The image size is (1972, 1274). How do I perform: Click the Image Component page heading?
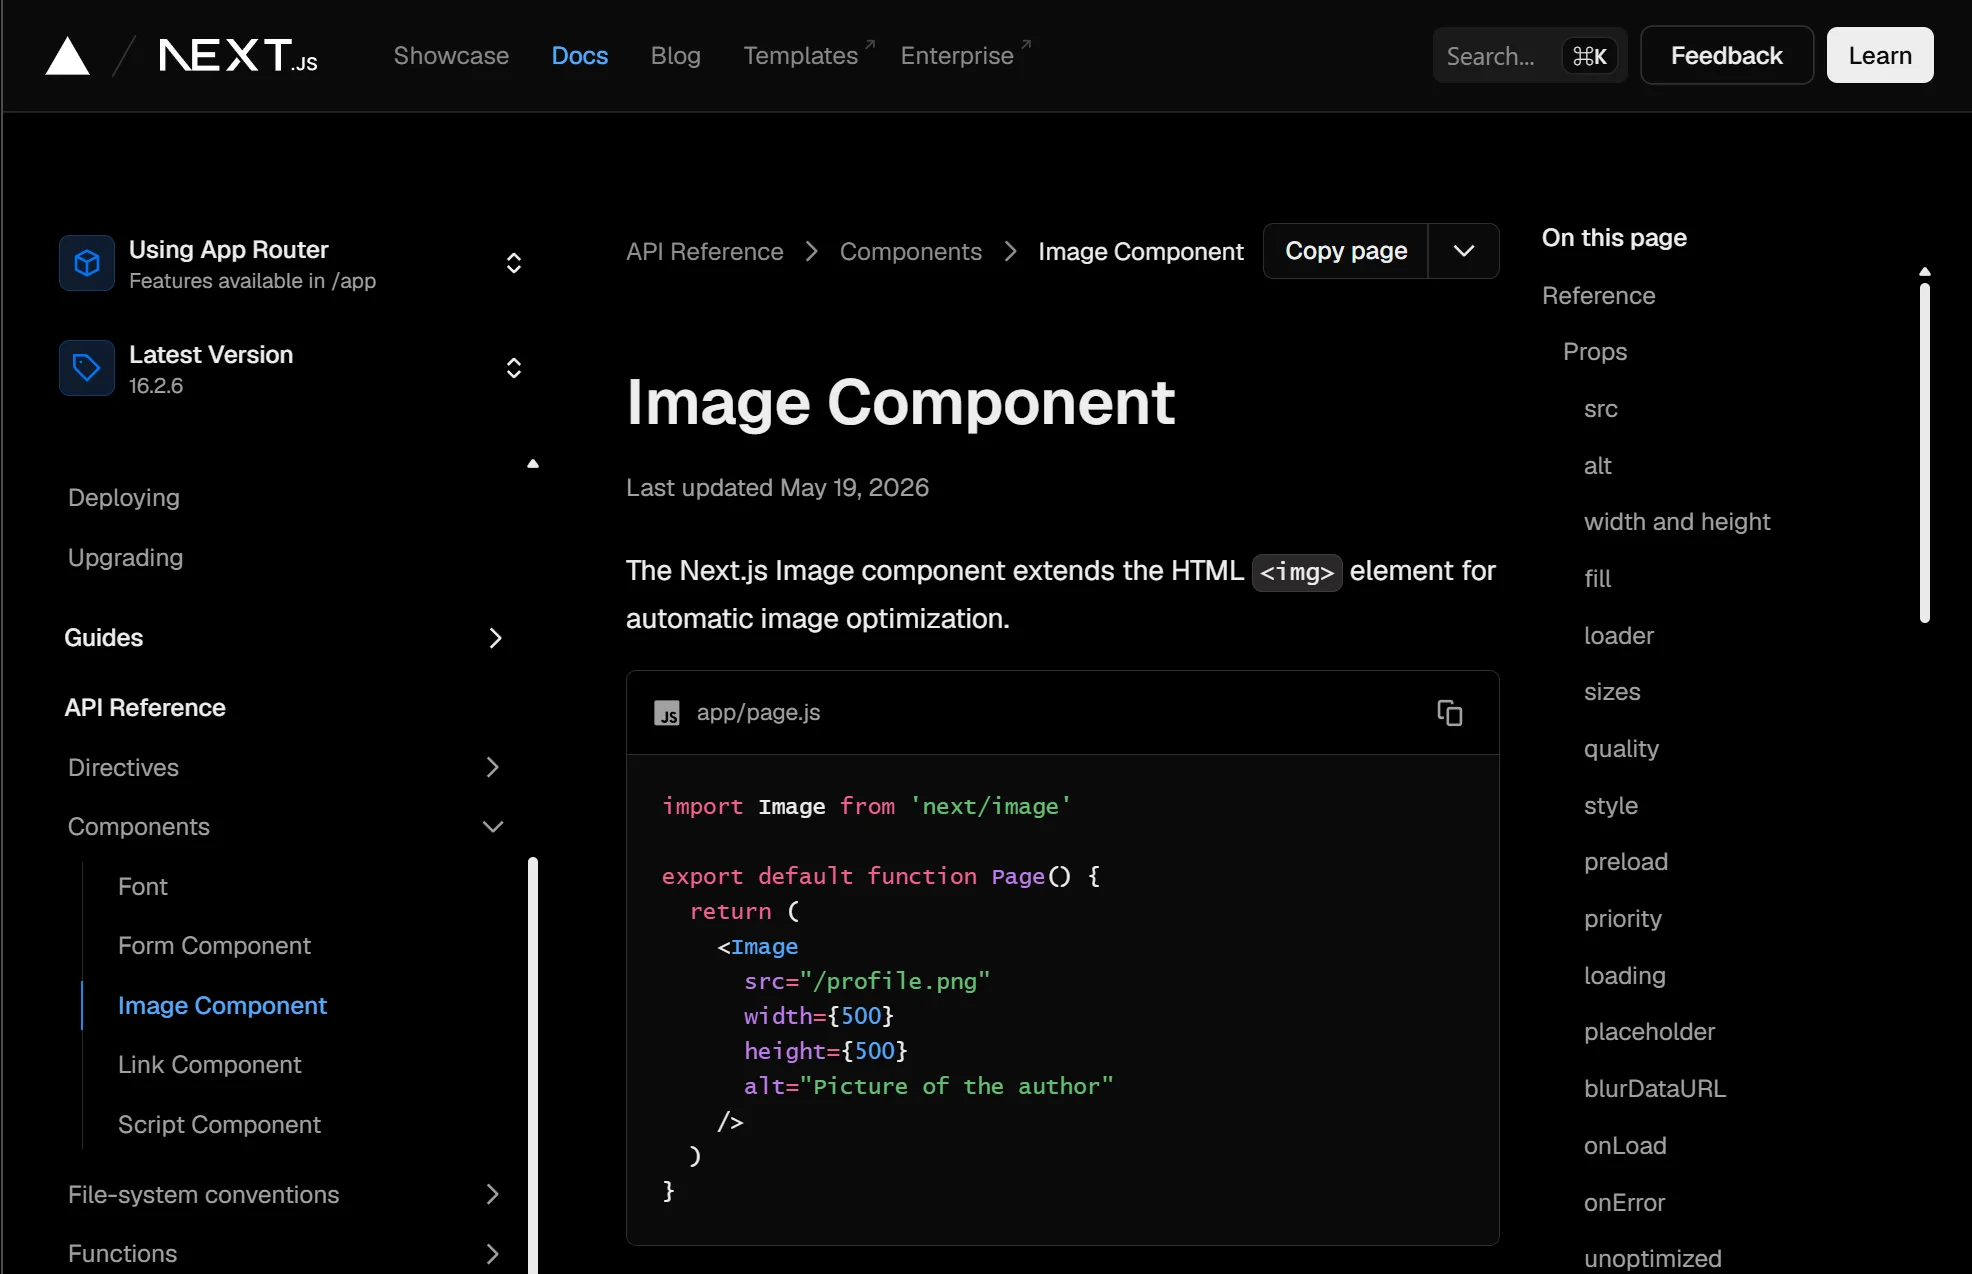[900, 403]
